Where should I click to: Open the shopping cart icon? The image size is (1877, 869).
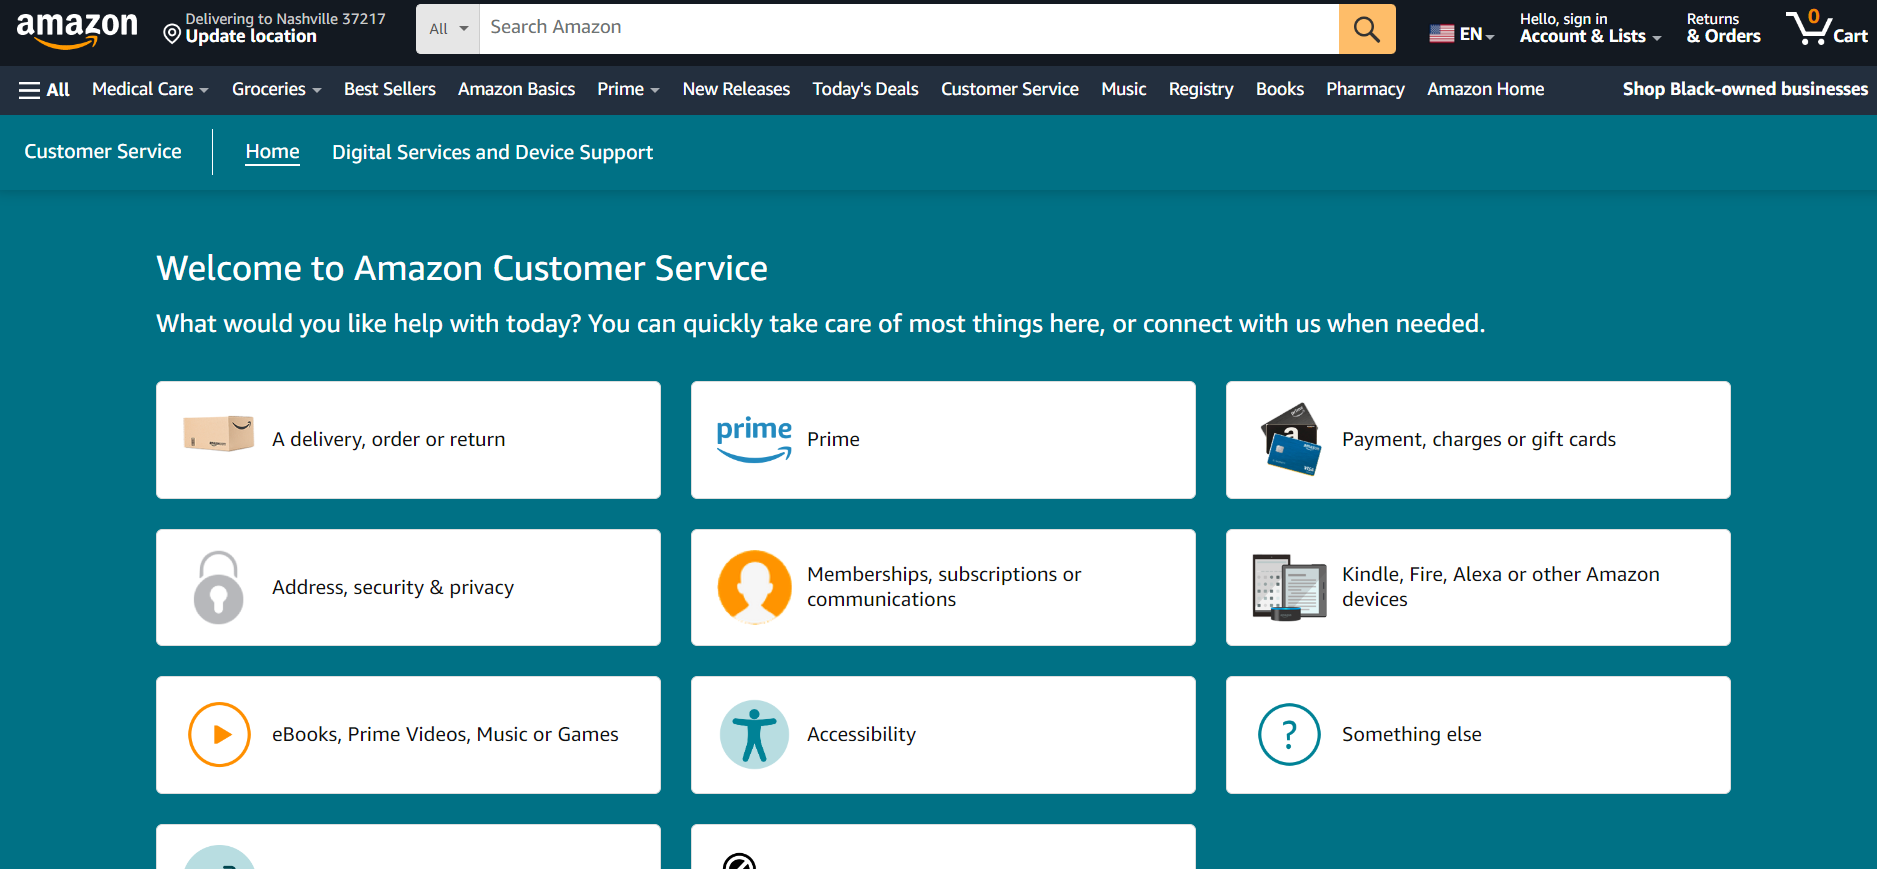point(1808,28)
